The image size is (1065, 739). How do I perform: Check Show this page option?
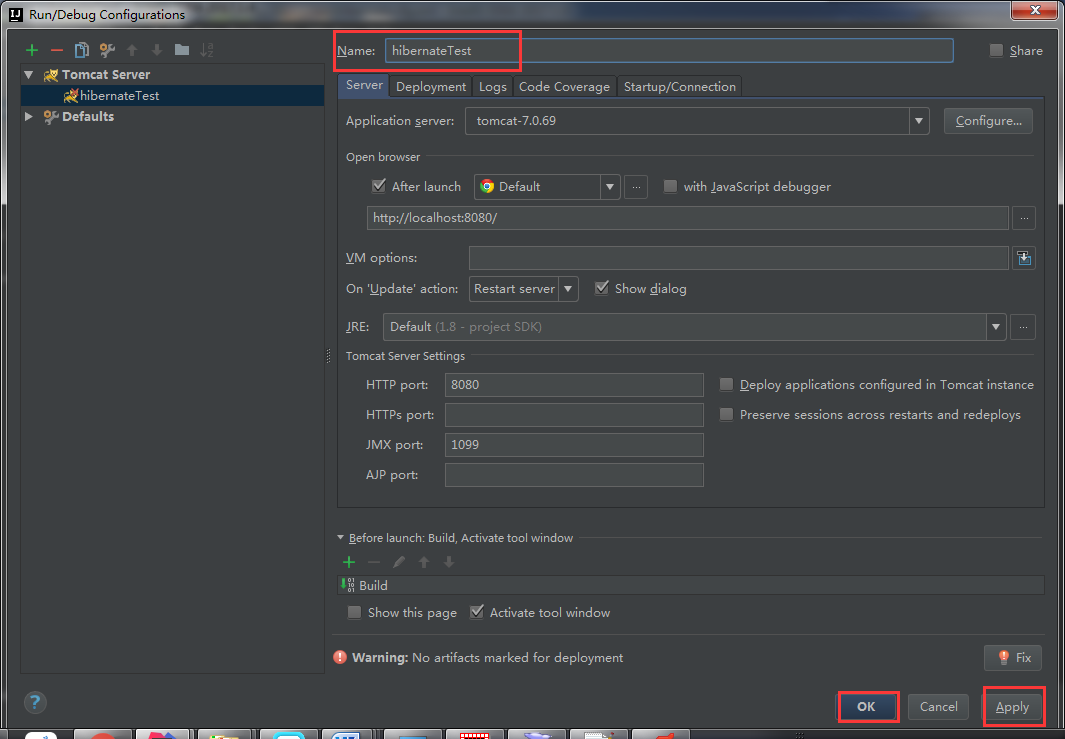[x=355, y=613]
